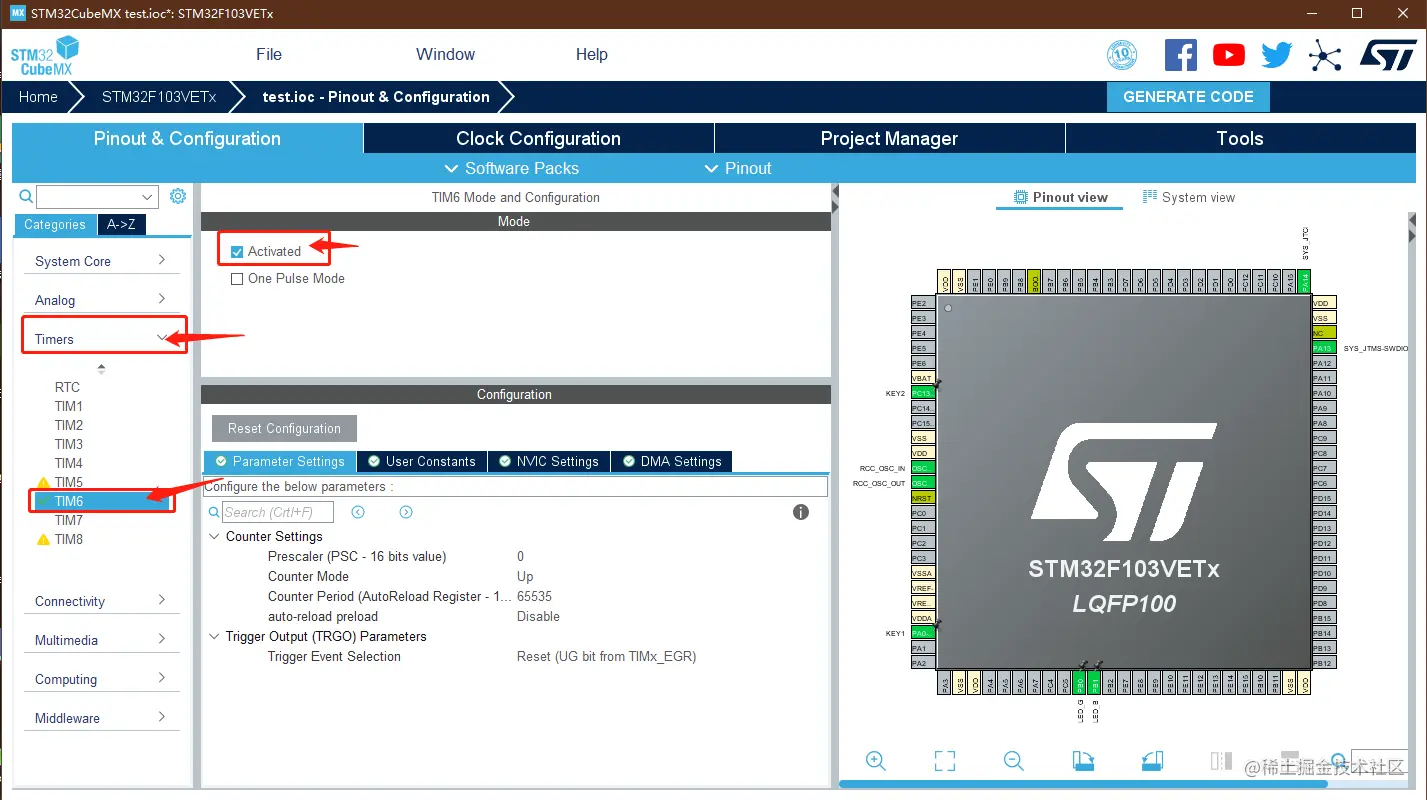
Task: Click the STM32F103VETx breadcrumb
Action: point(159,97)
